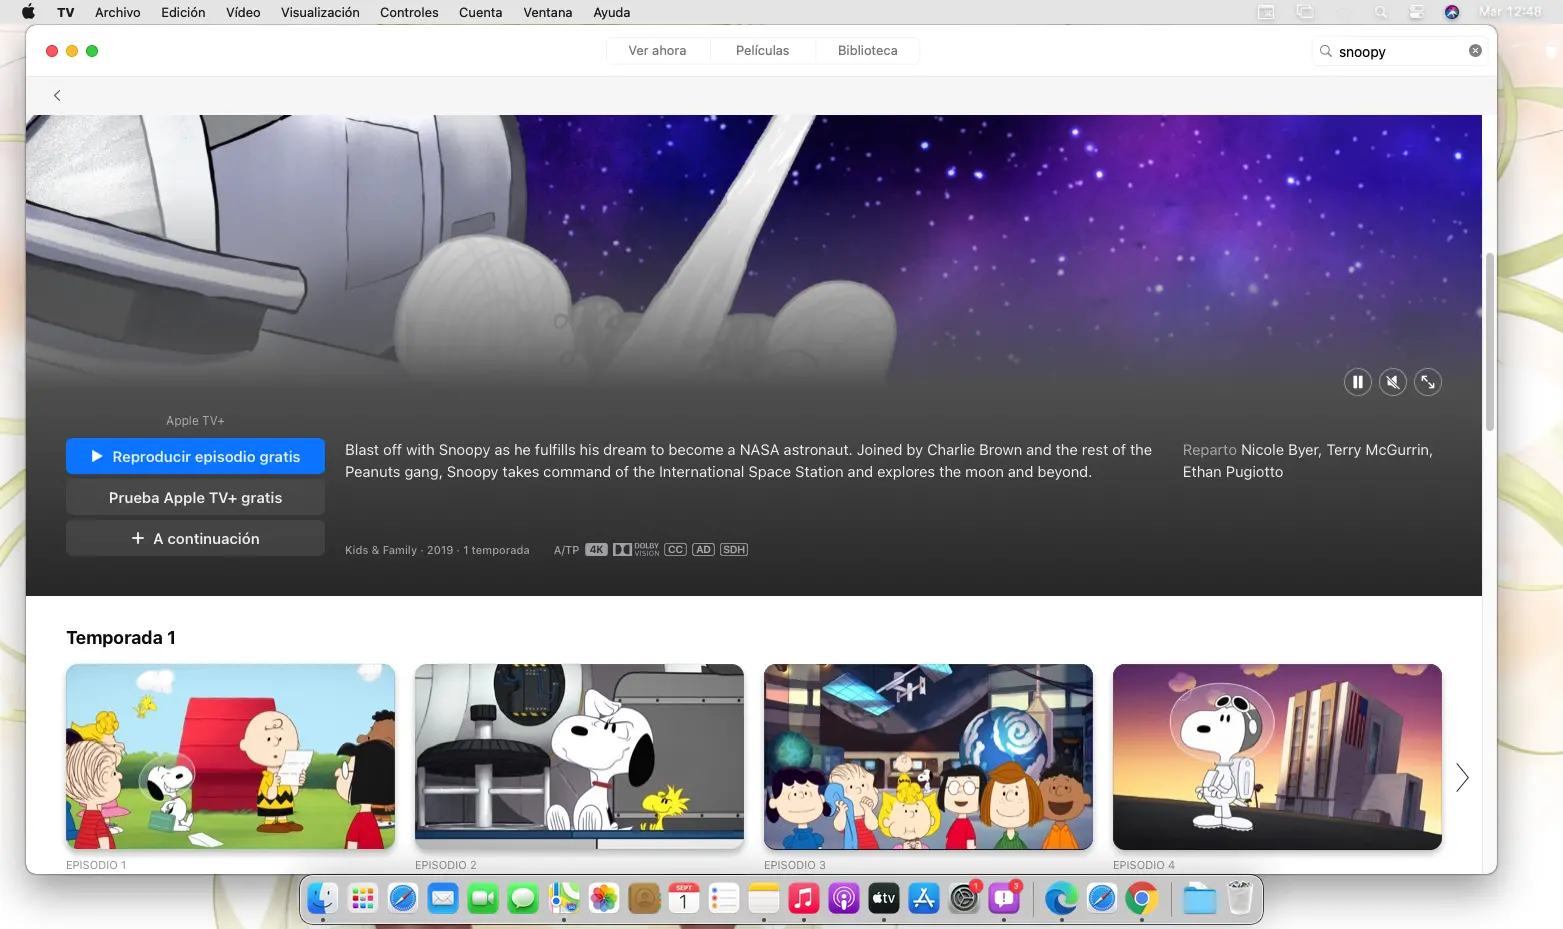
Task: Open Photos from the dock
Action: pyautogui.click(x=604, y=898)
